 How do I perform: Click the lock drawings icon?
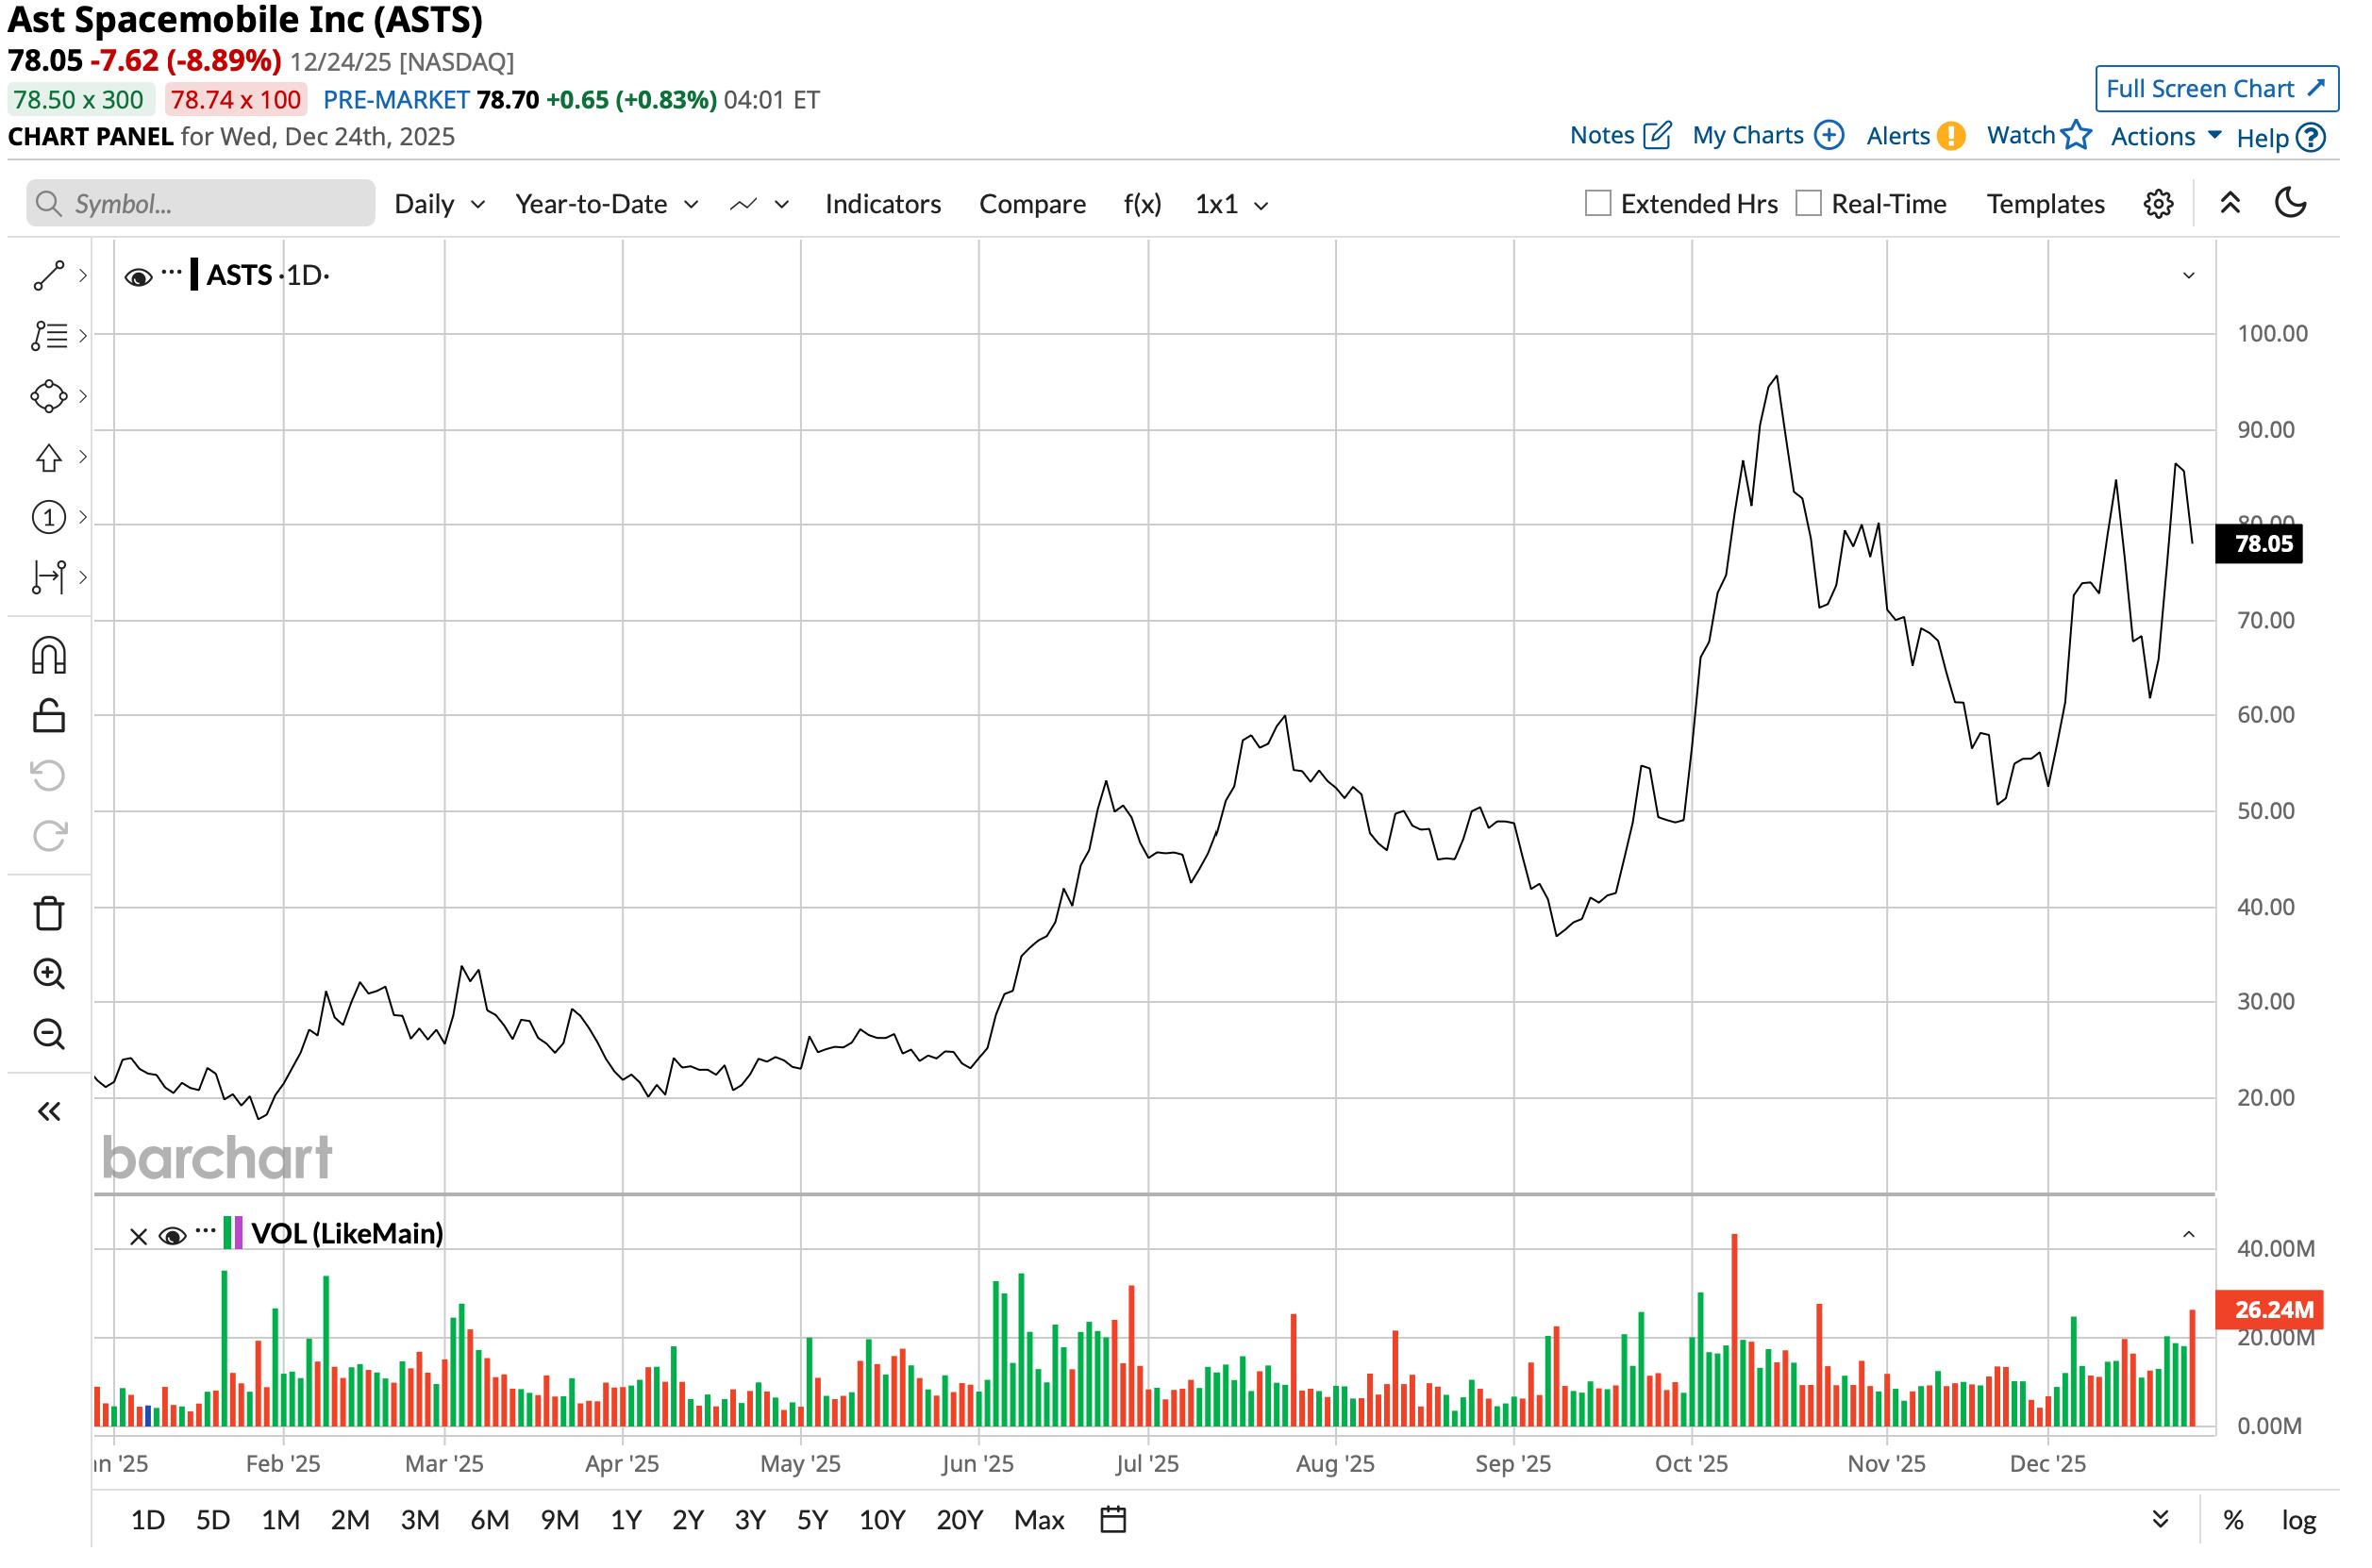point(48,717)
